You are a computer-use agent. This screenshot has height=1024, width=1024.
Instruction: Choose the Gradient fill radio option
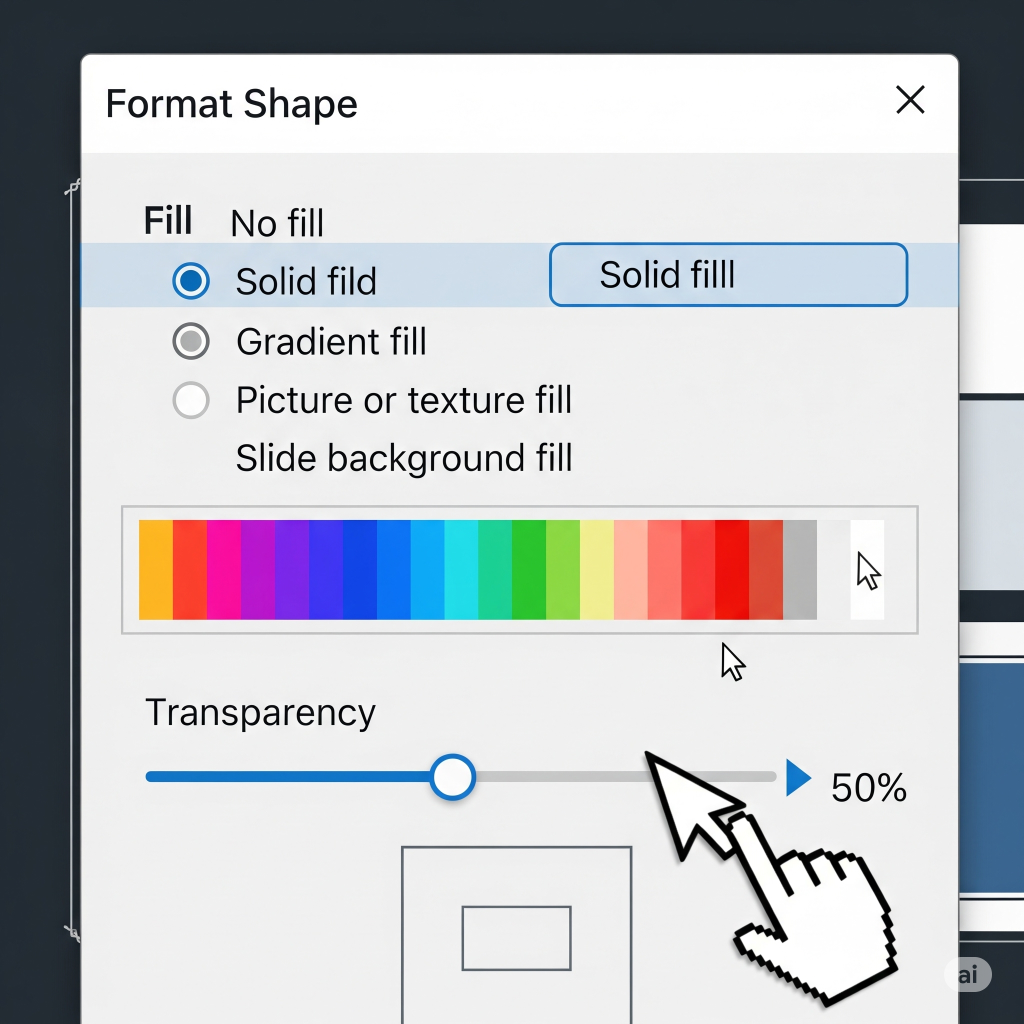[191, 342]
